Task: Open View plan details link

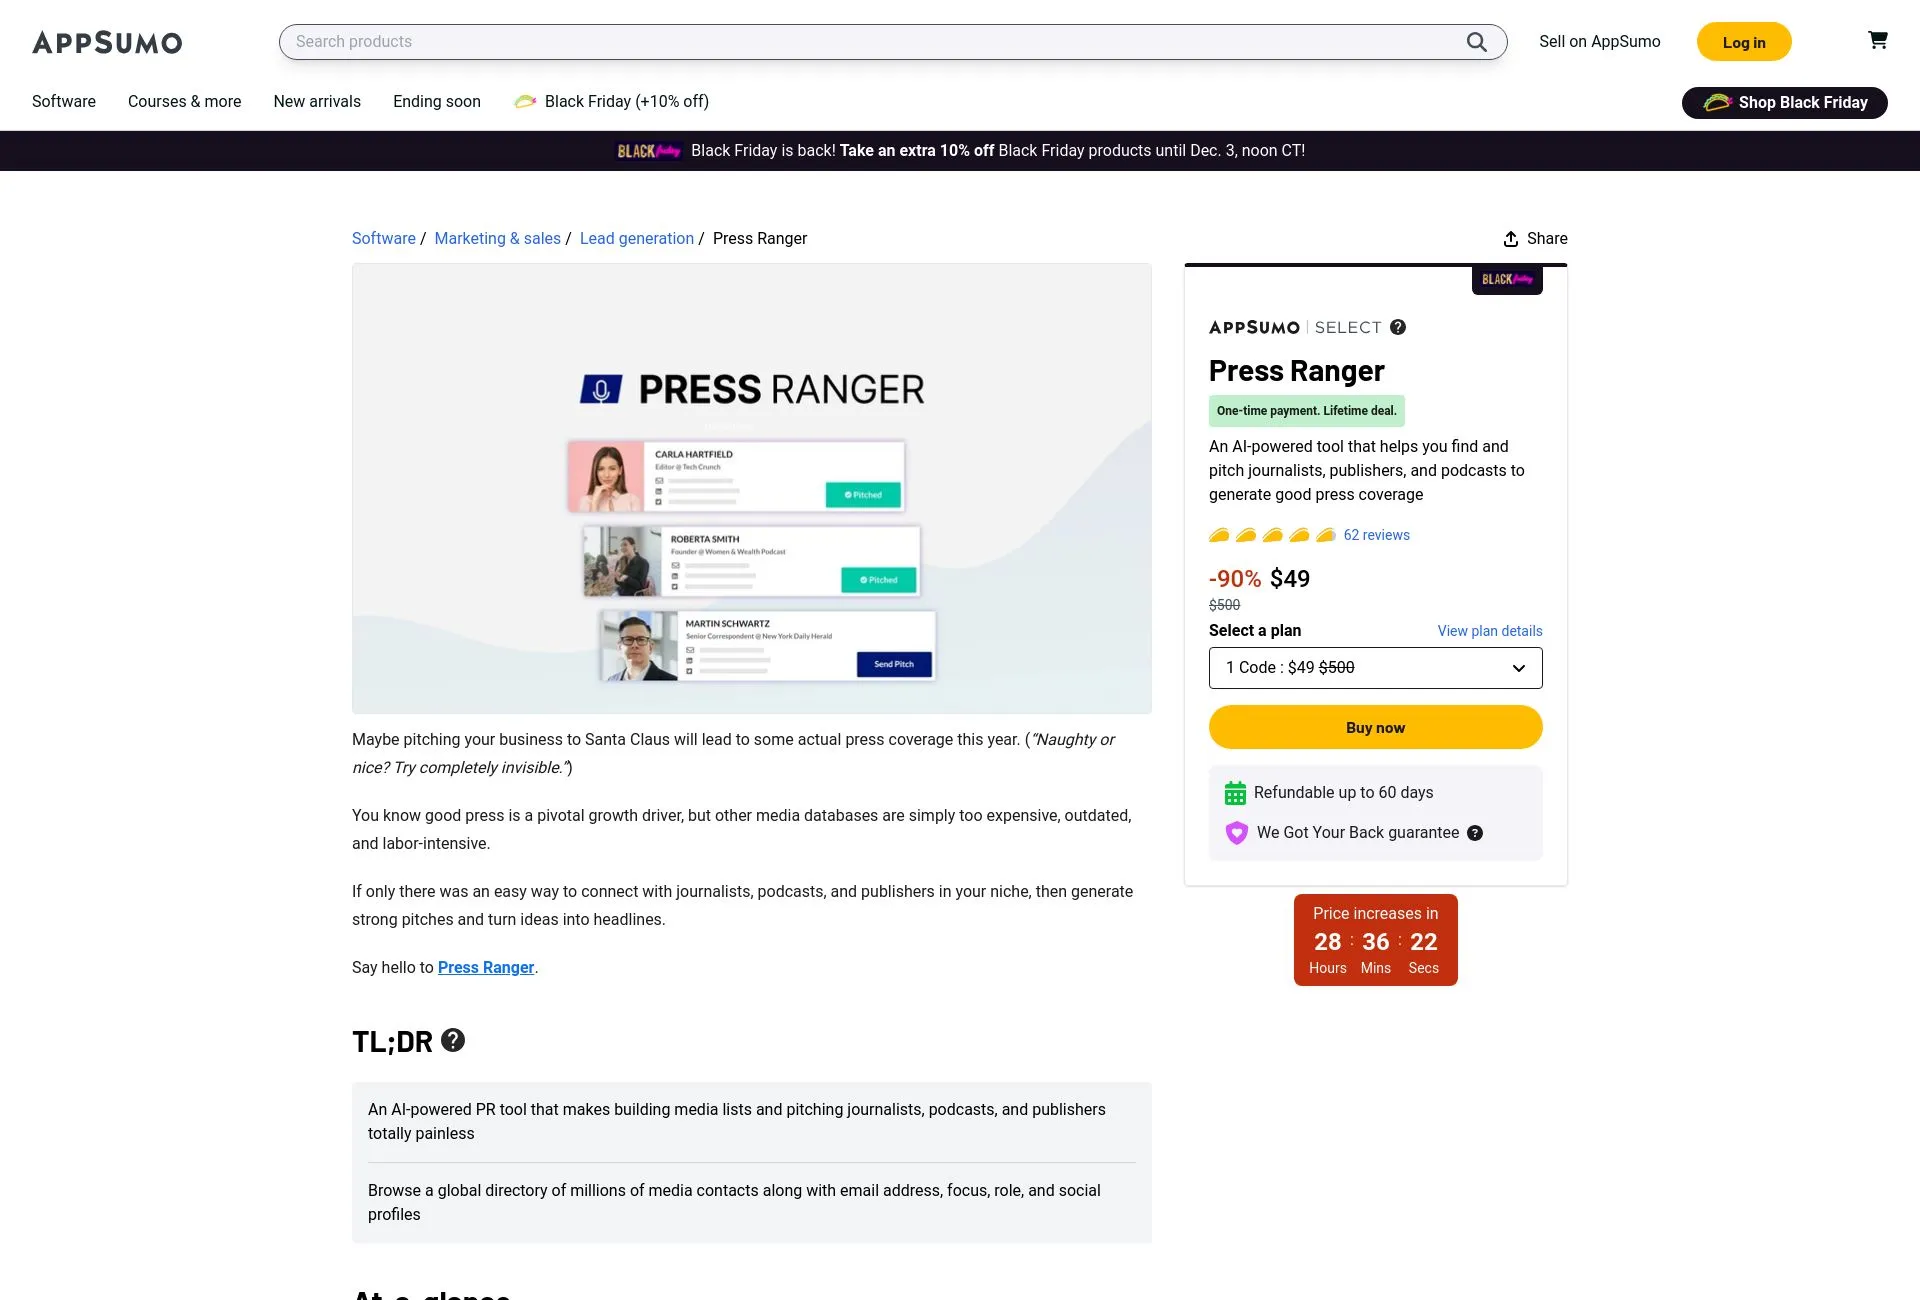Action: 1489,631
